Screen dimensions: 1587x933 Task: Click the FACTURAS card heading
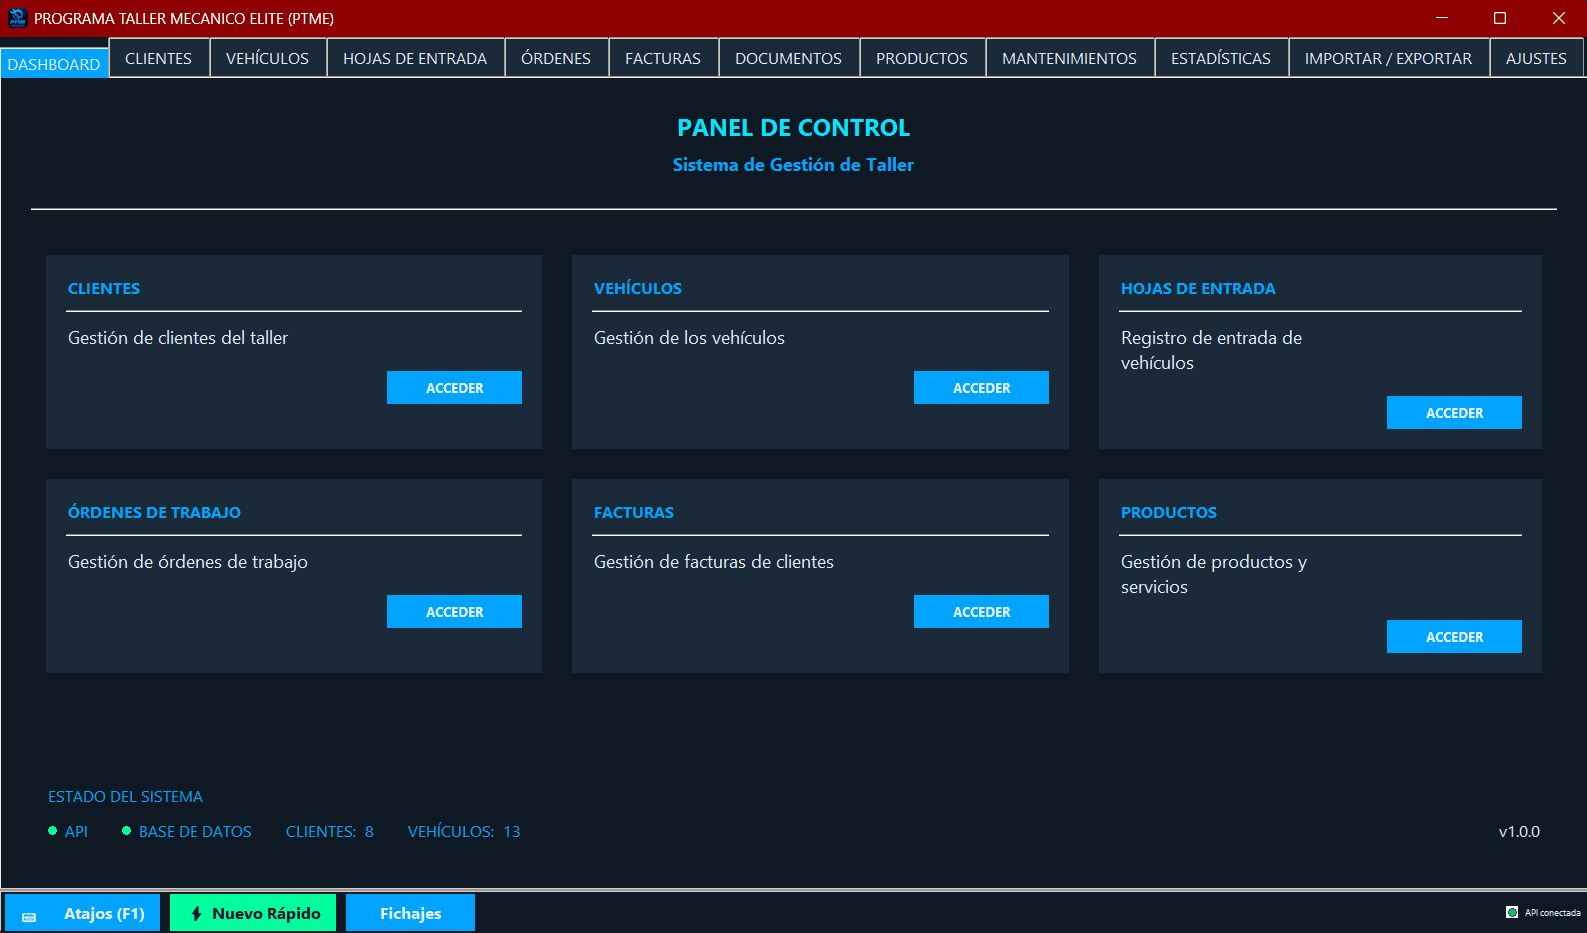(634, 512)
